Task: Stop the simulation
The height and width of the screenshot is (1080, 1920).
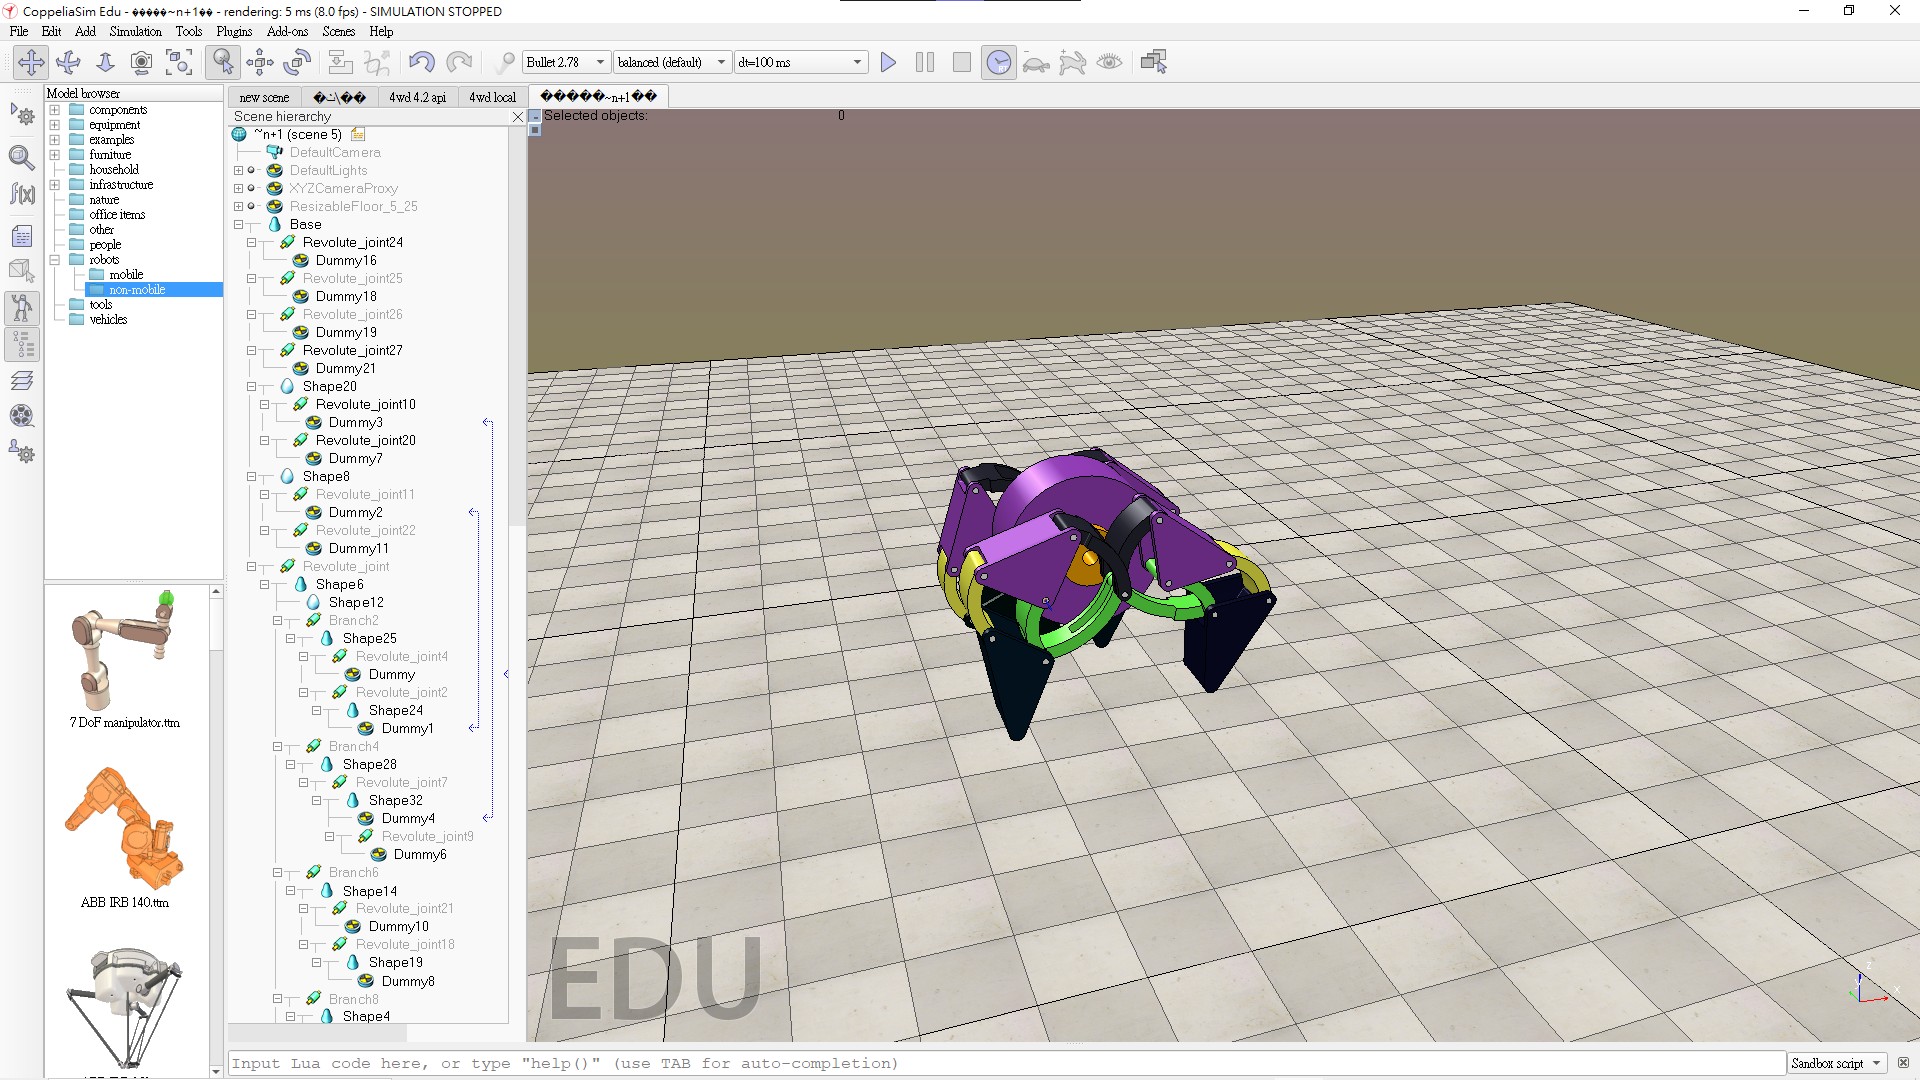Action: tap(961, 62)
